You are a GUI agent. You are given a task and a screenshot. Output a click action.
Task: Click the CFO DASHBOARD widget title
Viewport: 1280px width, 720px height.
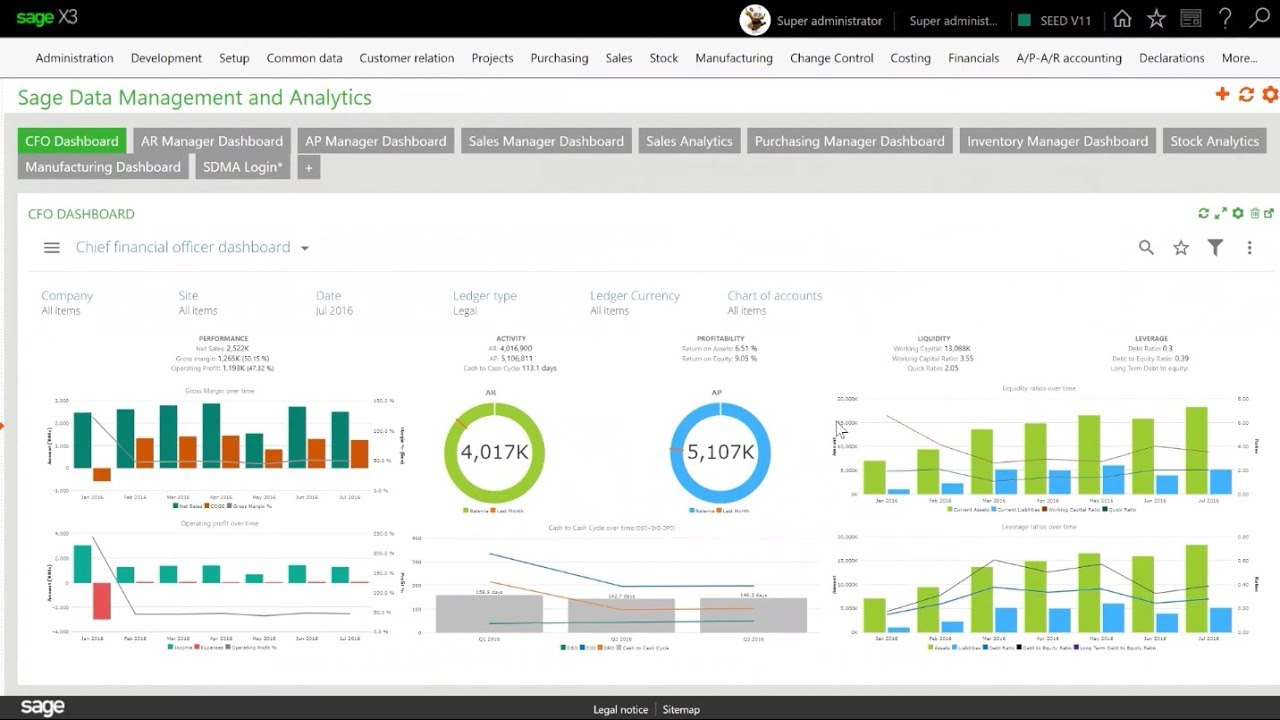click(81, 214)
